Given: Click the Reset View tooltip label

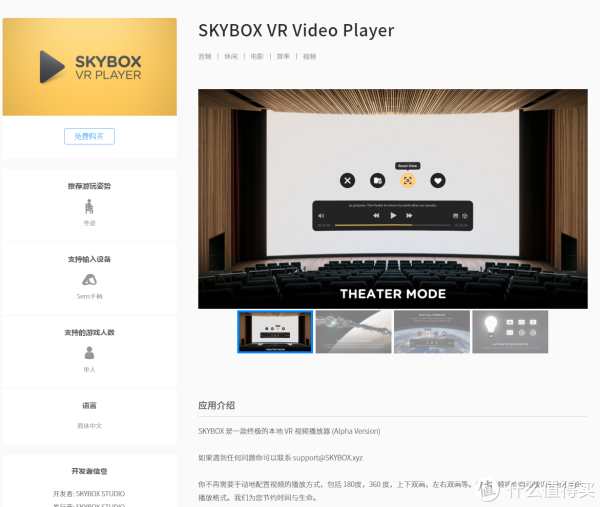Looking at the screenshot, I should (408, 166).
